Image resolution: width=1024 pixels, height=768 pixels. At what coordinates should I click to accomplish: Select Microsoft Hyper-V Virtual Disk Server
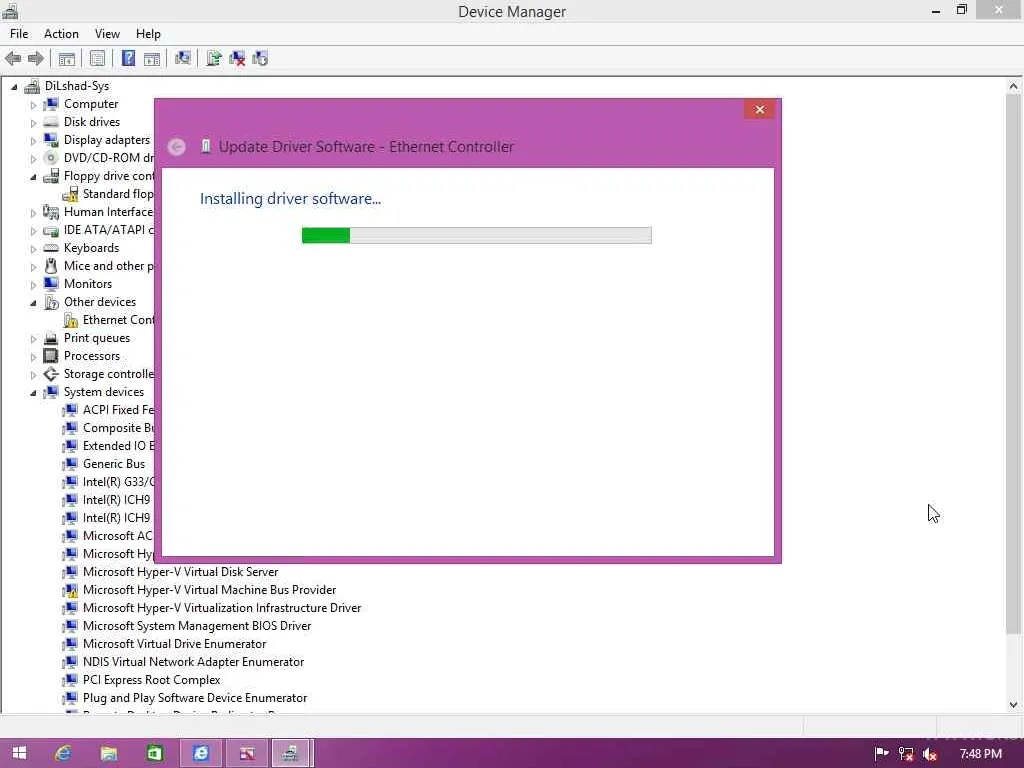180,572
